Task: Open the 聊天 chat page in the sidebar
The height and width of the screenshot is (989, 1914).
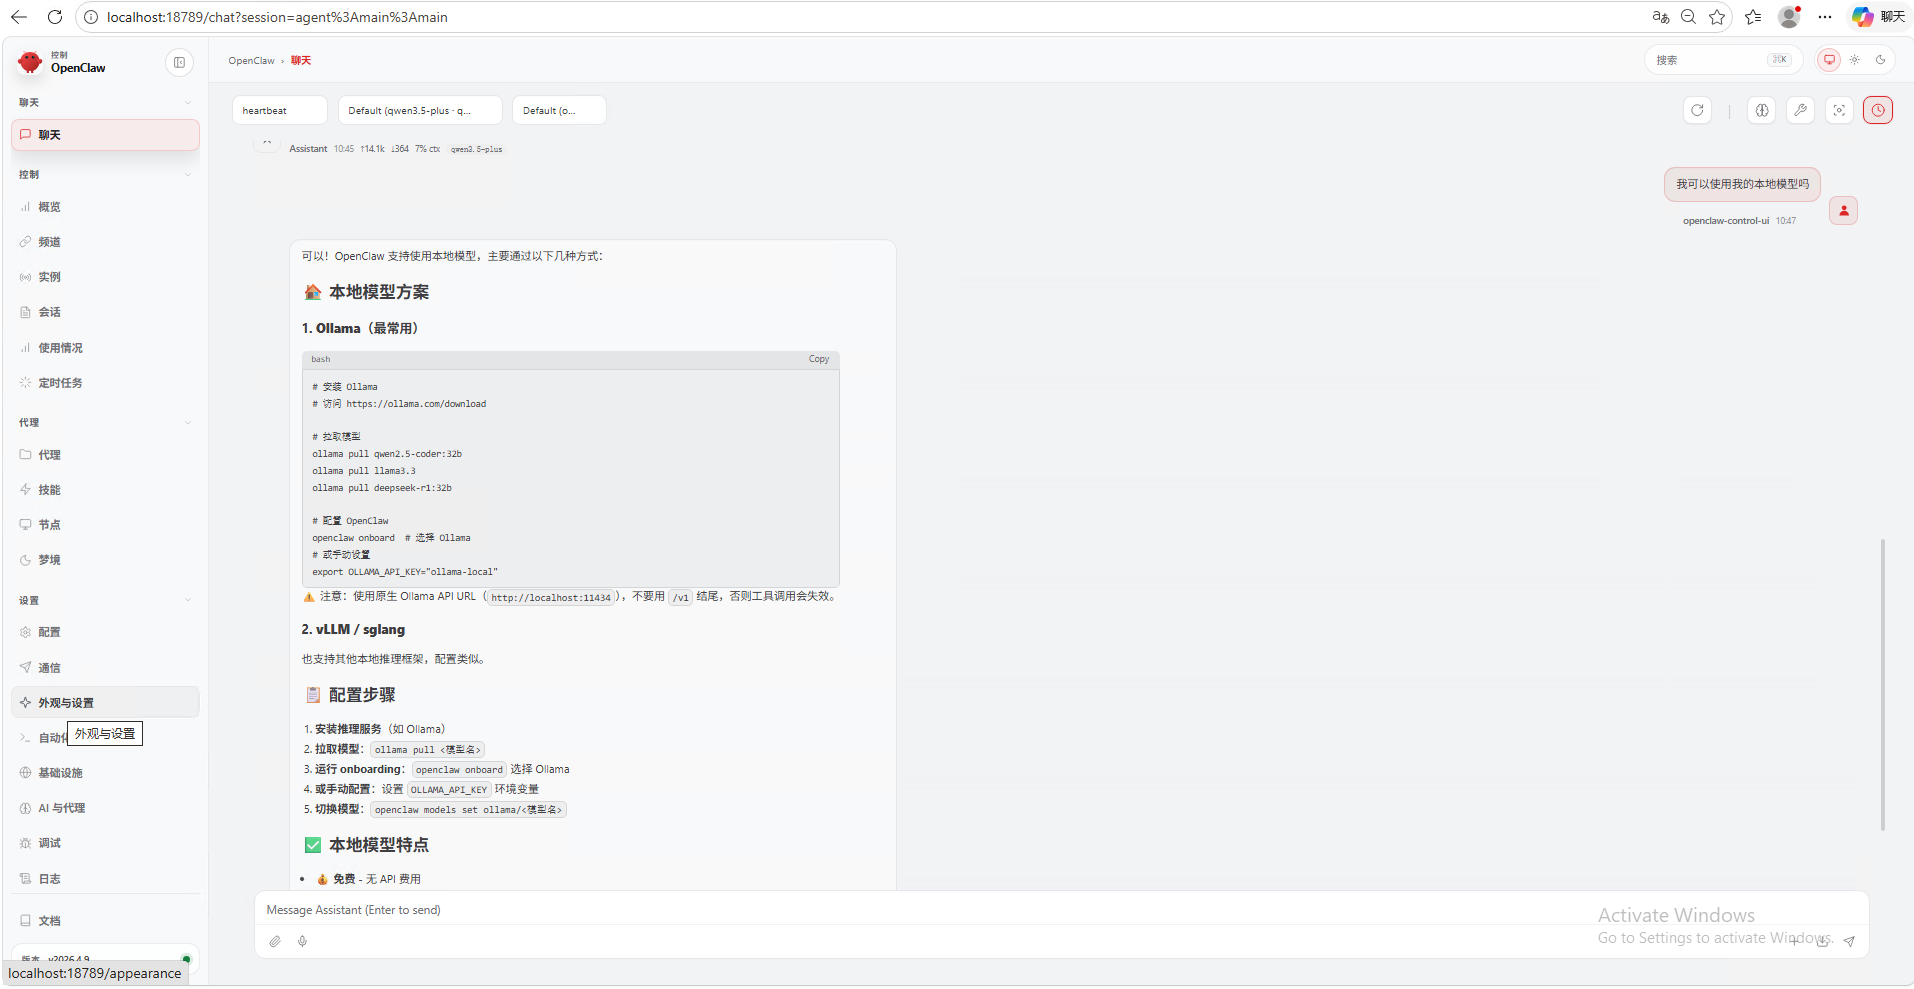Action: 105,135
